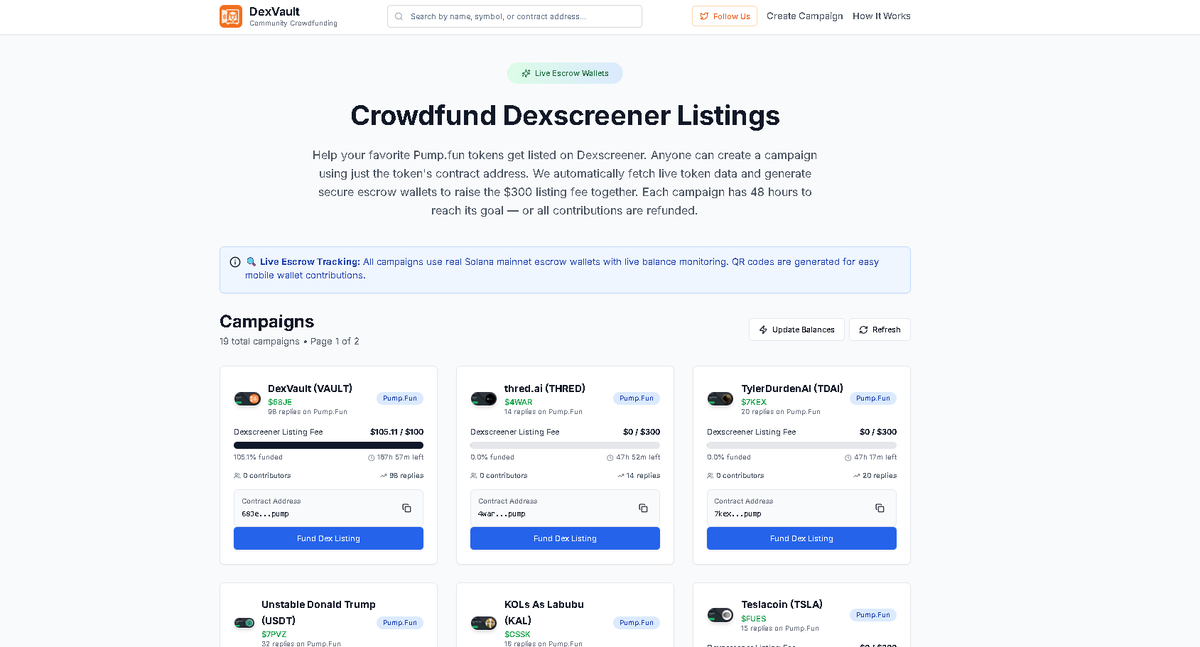Click Pump.Fun tag on DexVault card
Image resolution: width=1200 pixels, height=647 pixels.
click(x=400, y=398)
